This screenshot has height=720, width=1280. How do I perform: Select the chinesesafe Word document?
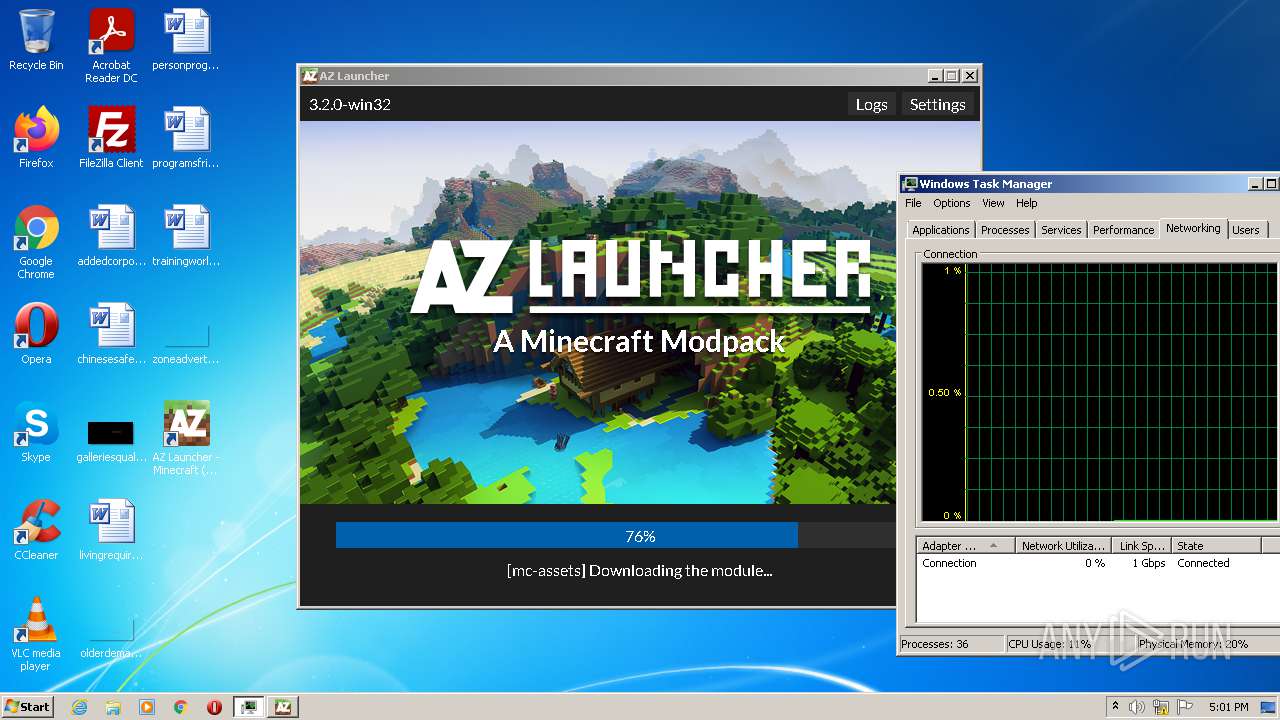111,334
